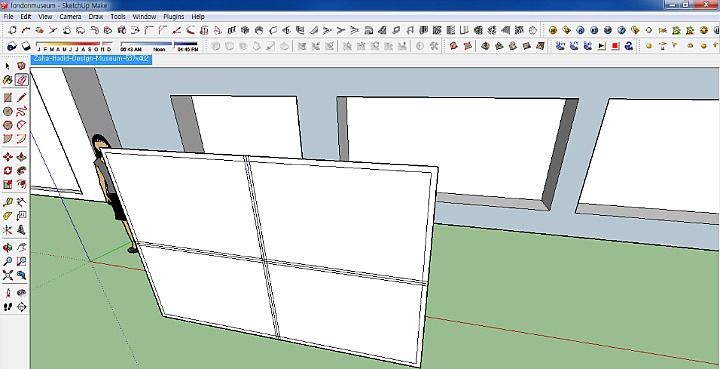Activate the Tape Measure tool

tap(8, 202)
